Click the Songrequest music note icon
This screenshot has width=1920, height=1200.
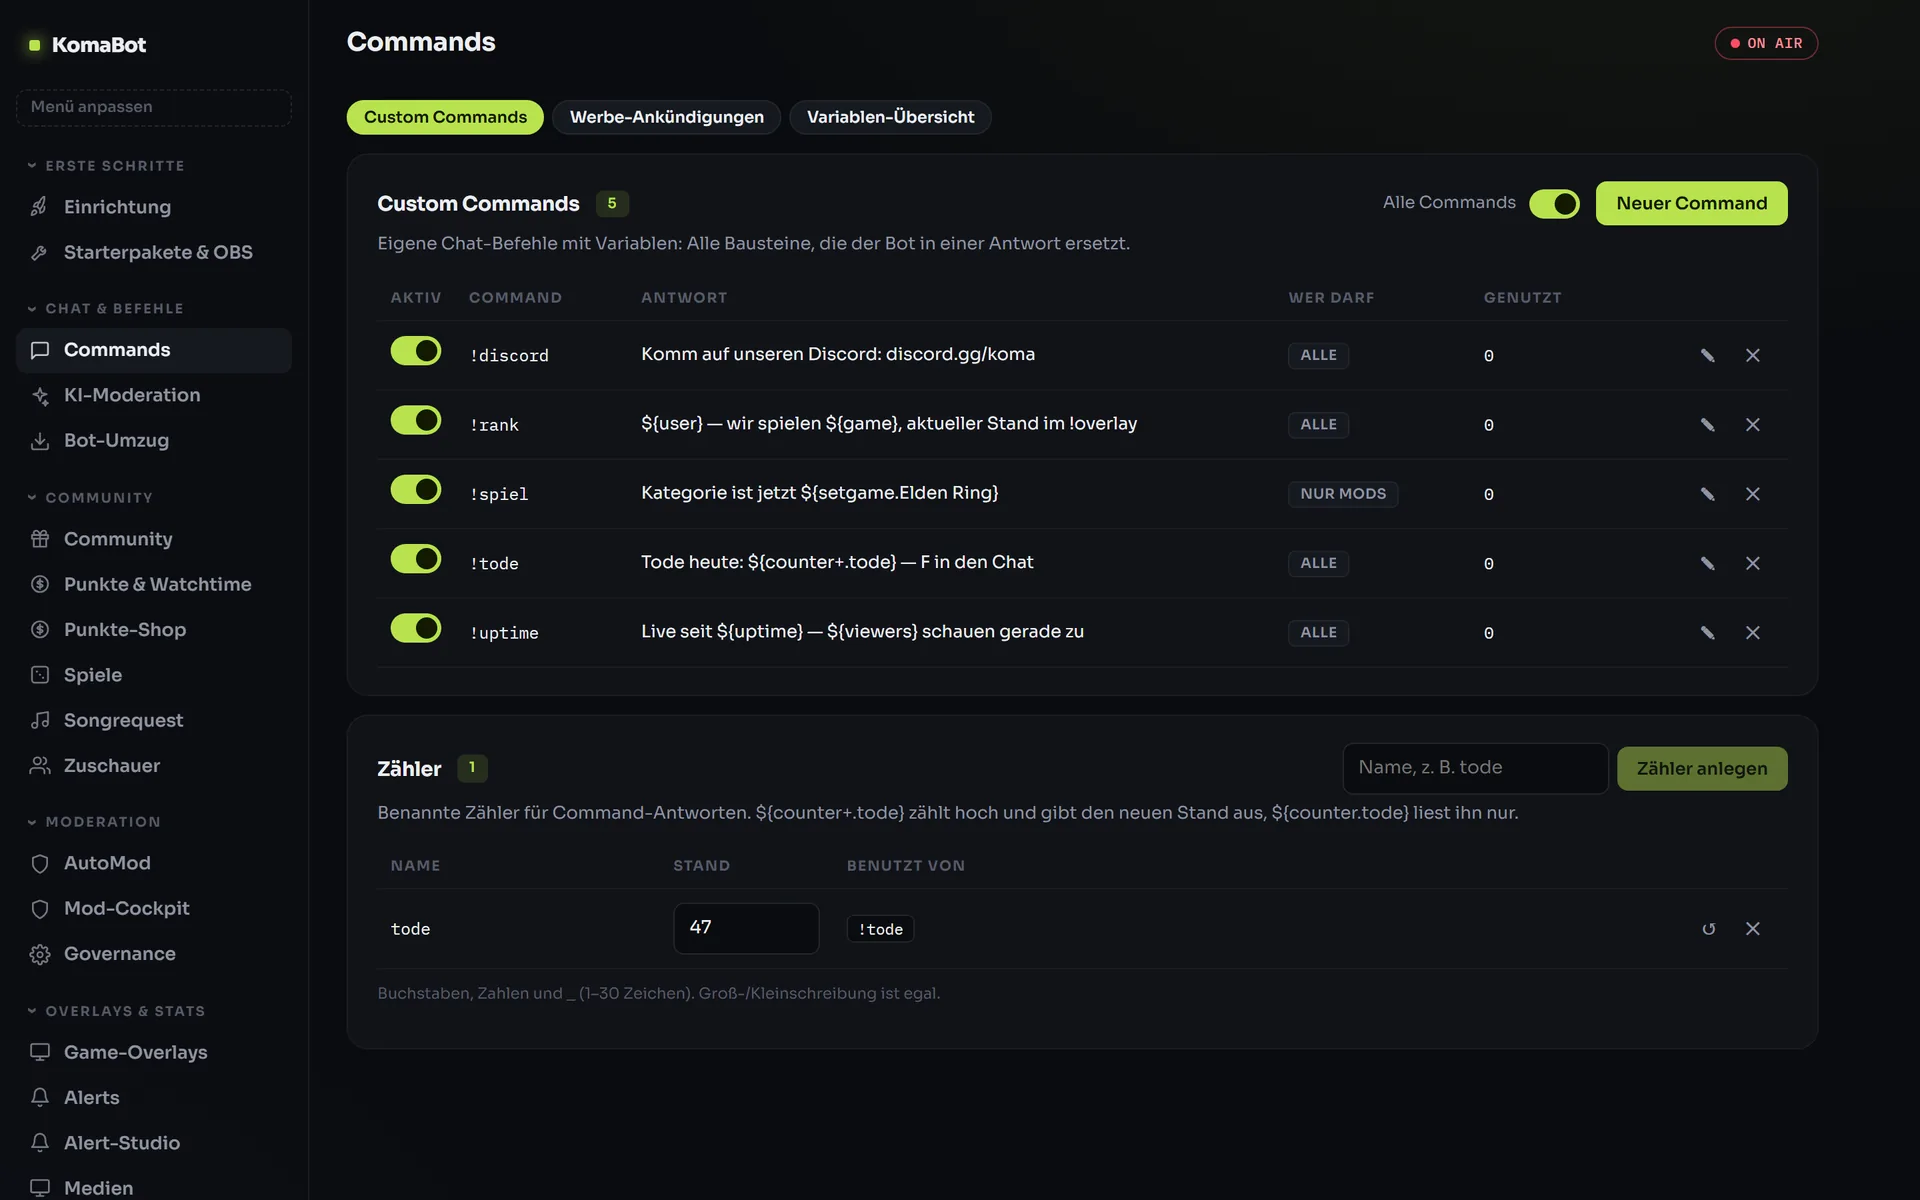(x=39, y=721)
